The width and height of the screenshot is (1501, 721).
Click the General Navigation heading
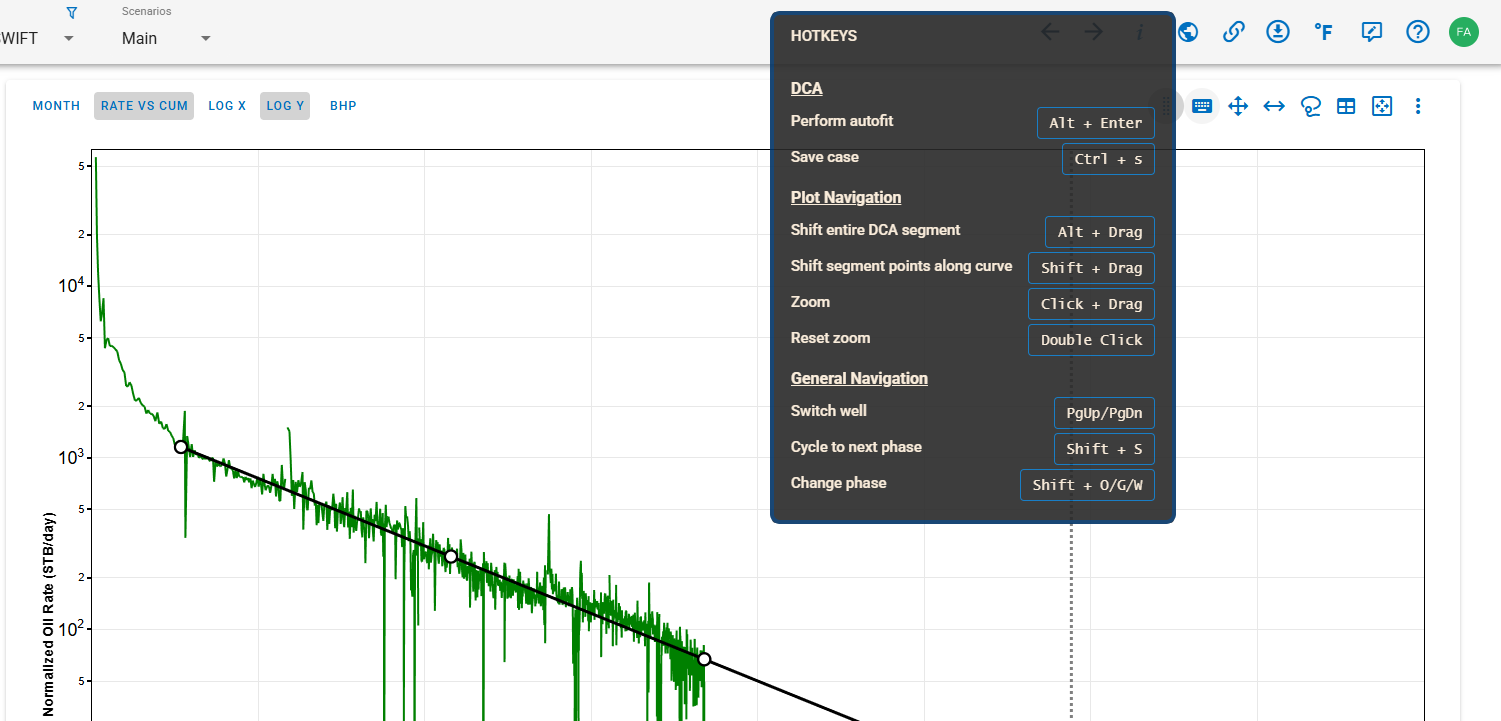click(x=859, y=379)
